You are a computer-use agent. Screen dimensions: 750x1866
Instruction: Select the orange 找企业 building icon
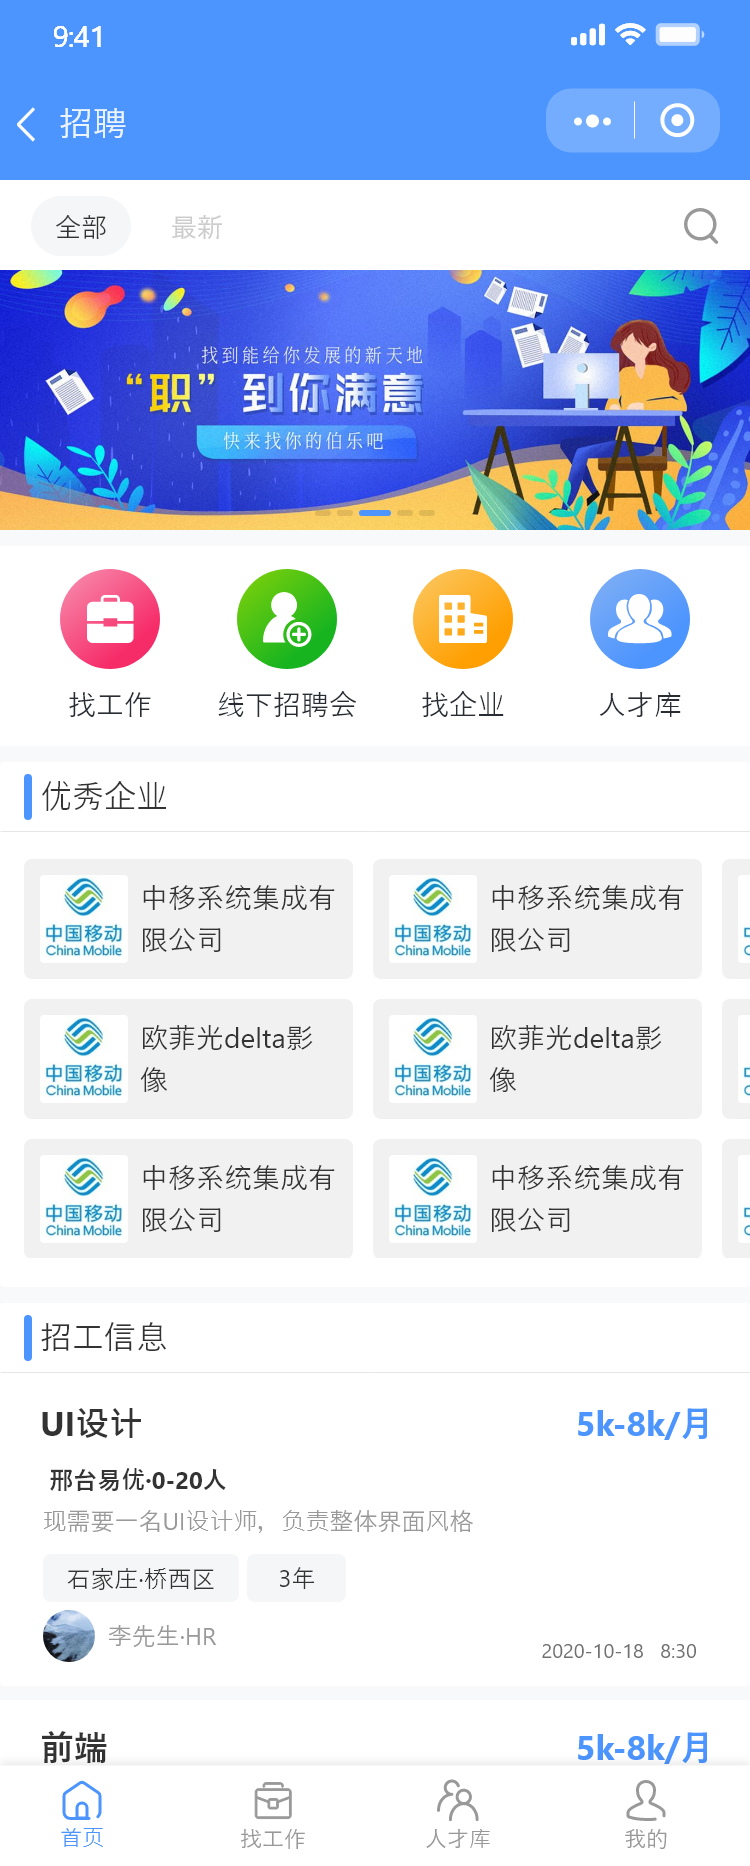463,619
